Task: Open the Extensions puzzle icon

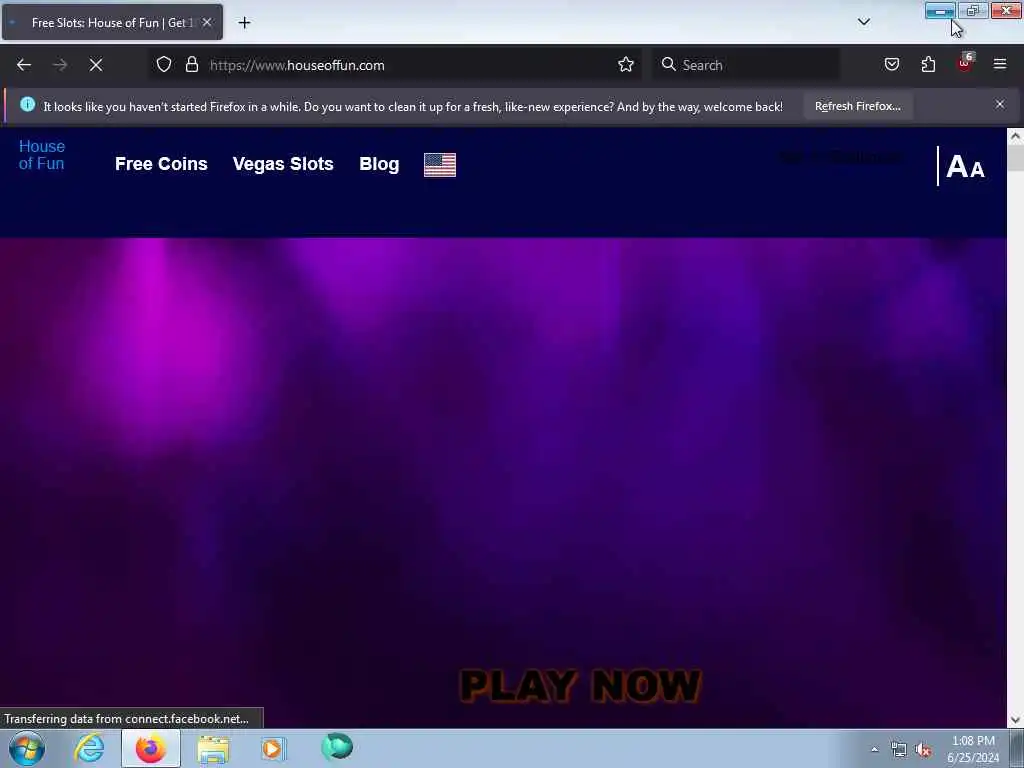Action: click(x=928, y=64)
